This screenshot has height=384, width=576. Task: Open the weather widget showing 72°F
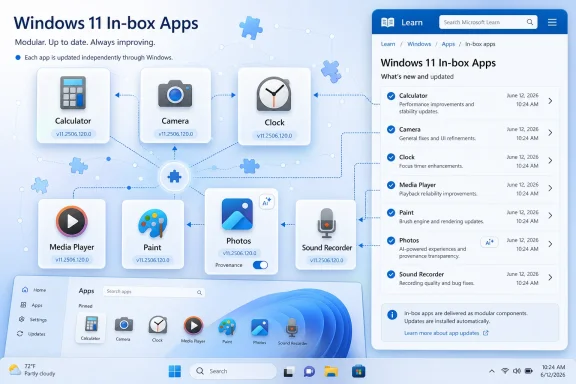click(32, 370)
